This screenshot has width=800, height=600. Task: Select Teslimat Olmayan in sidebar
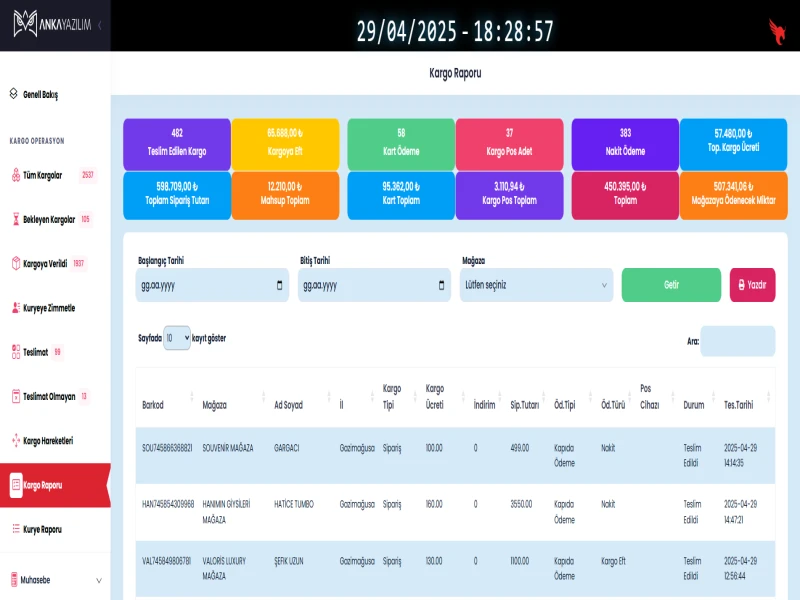tap(49, 396)
